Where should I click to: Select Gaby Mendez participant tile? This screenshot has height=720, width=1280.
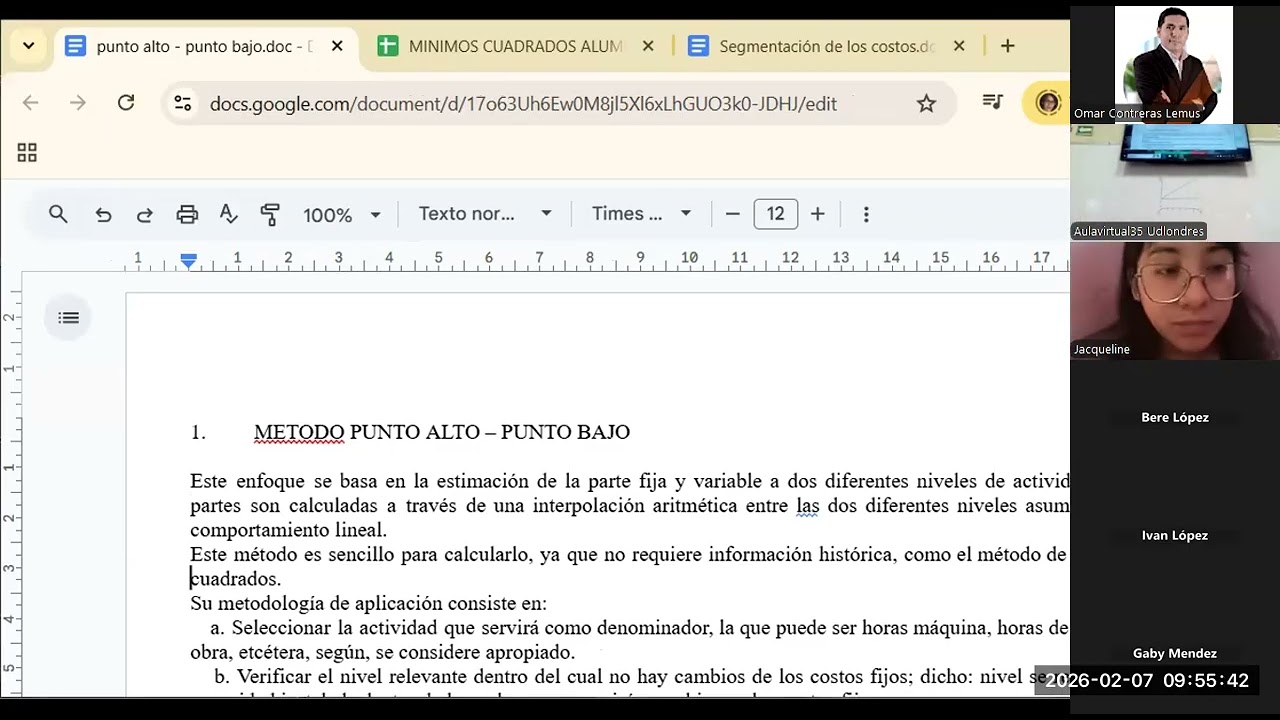click(x=1175, y=654)
